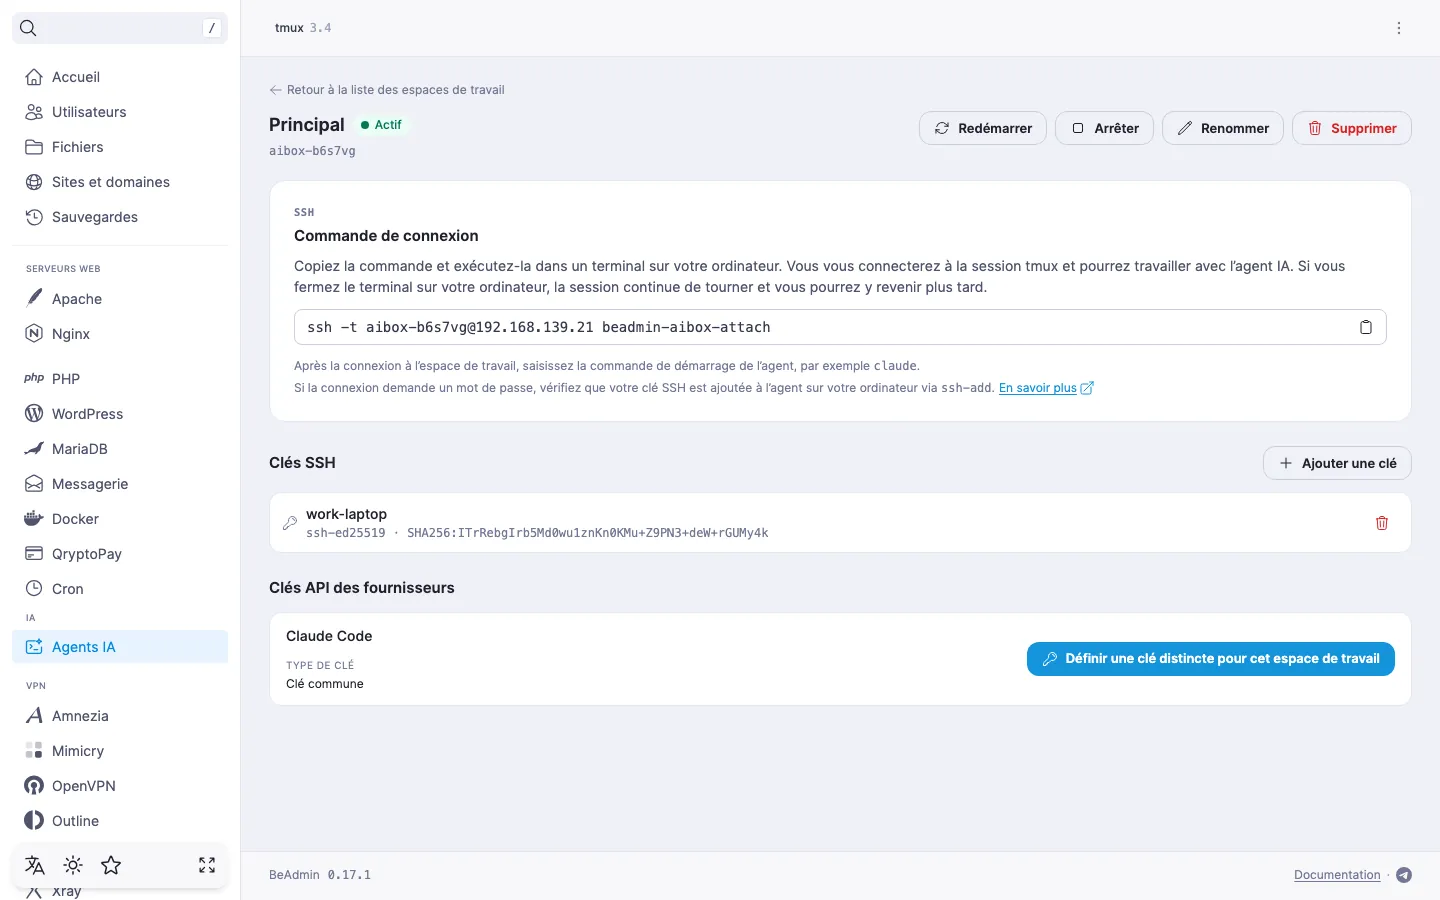Toggle the light/dark theme sun icon

click(x=73, y=865)
